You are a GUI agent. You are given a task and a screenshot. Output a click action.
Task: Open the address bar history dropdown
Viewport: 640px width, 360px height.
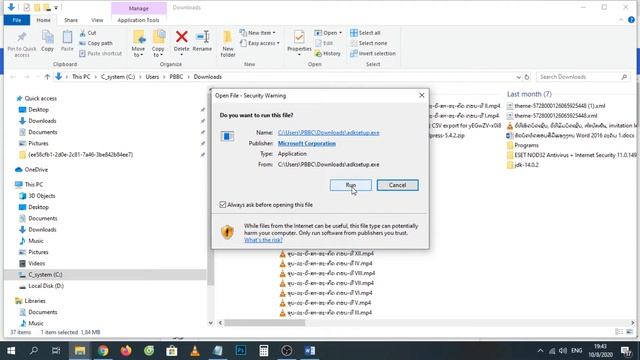(x=518, y=77)
